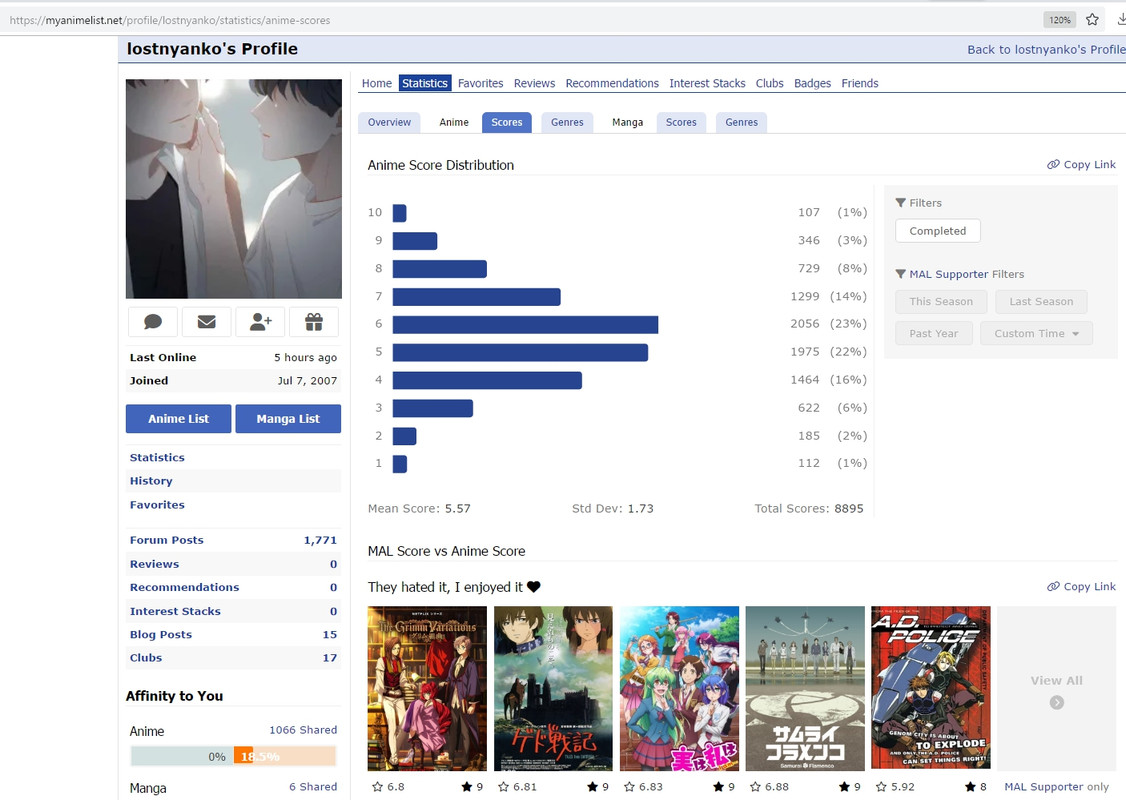Bookmark page with star icon in address bar
1126x800 pixels.
[1092, 20]
